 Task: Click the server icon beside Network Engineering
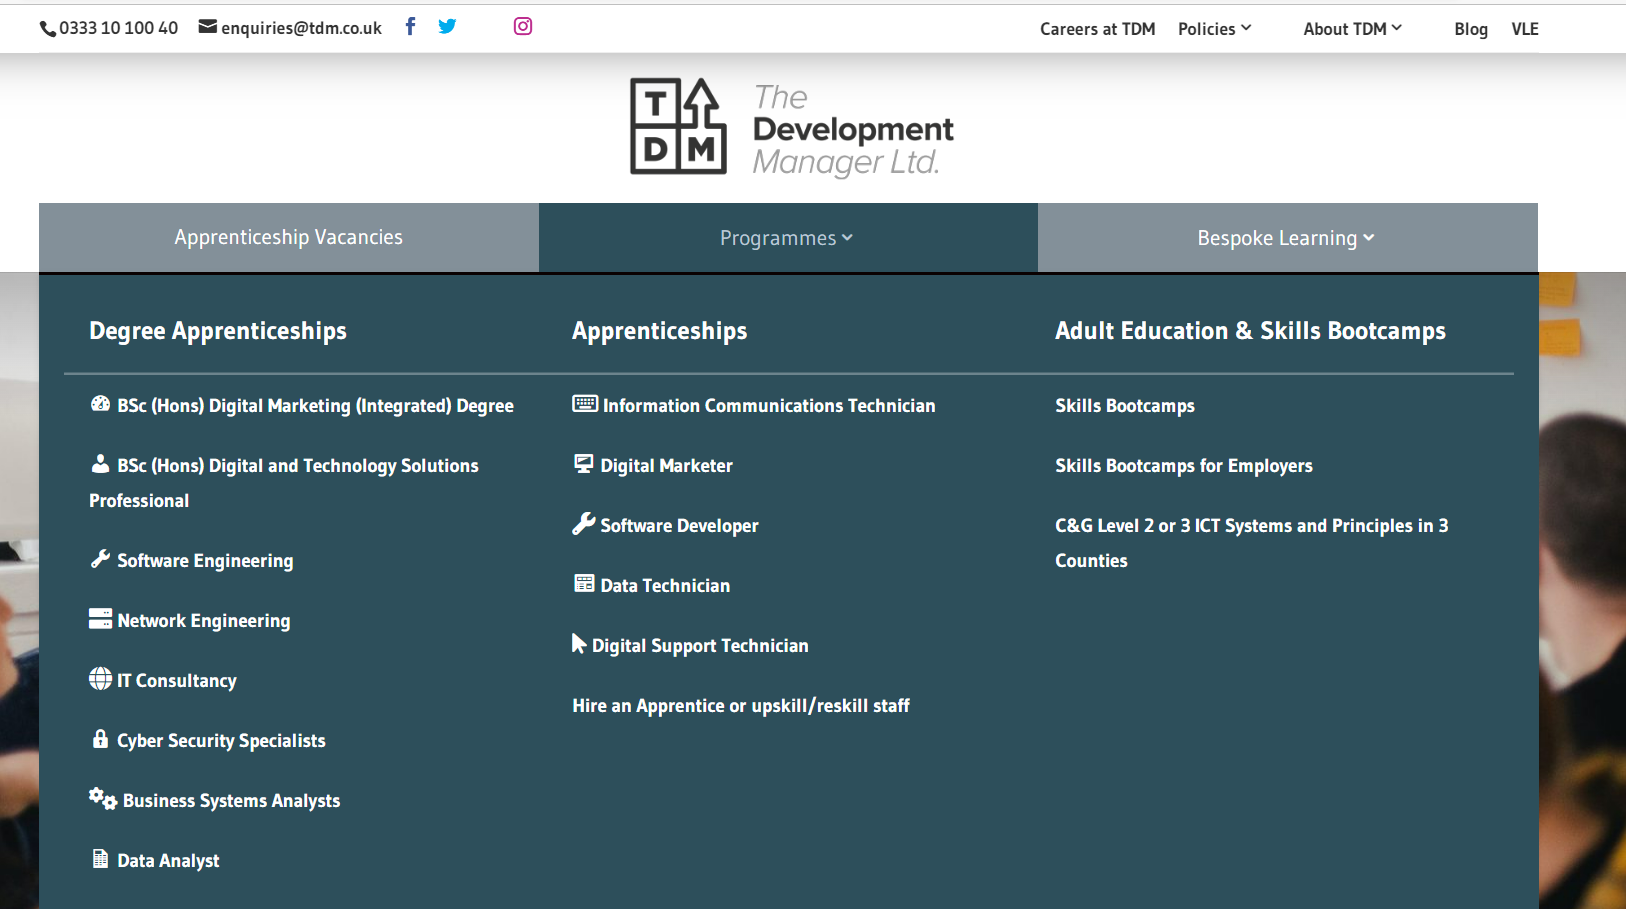click(x=100, y=619)
